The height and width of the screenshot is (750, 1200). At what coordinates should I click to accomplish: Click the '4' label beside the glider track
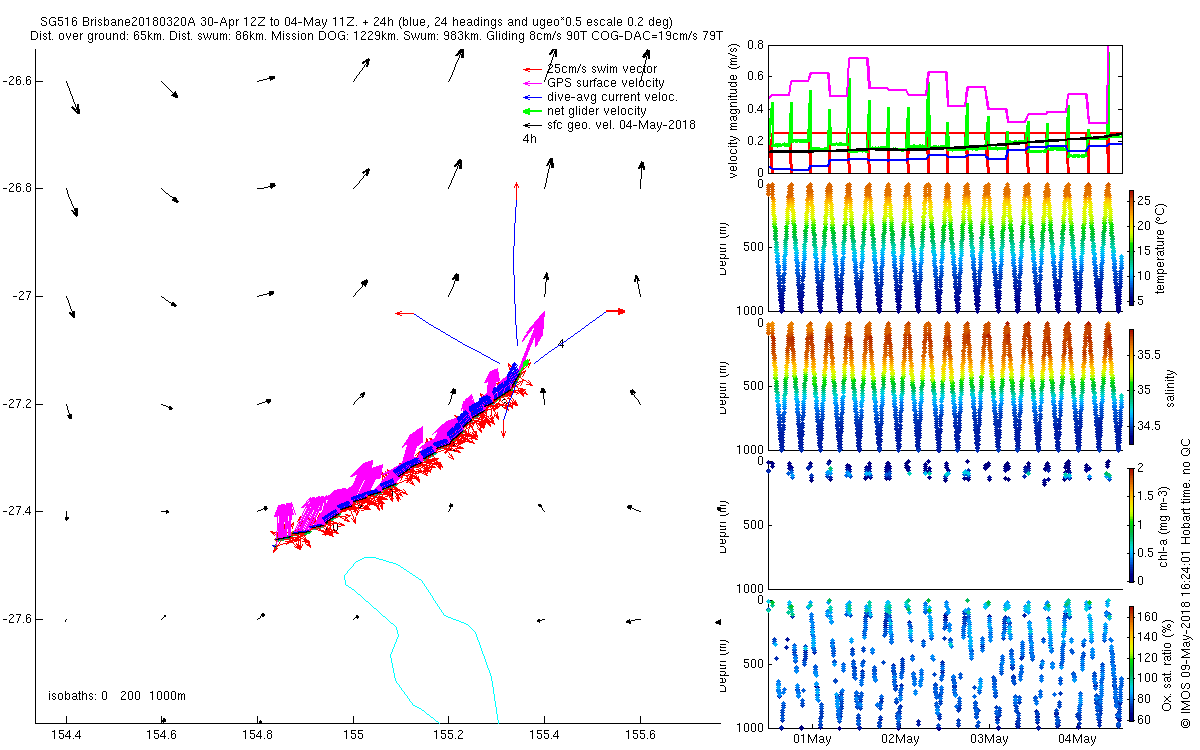561,344
